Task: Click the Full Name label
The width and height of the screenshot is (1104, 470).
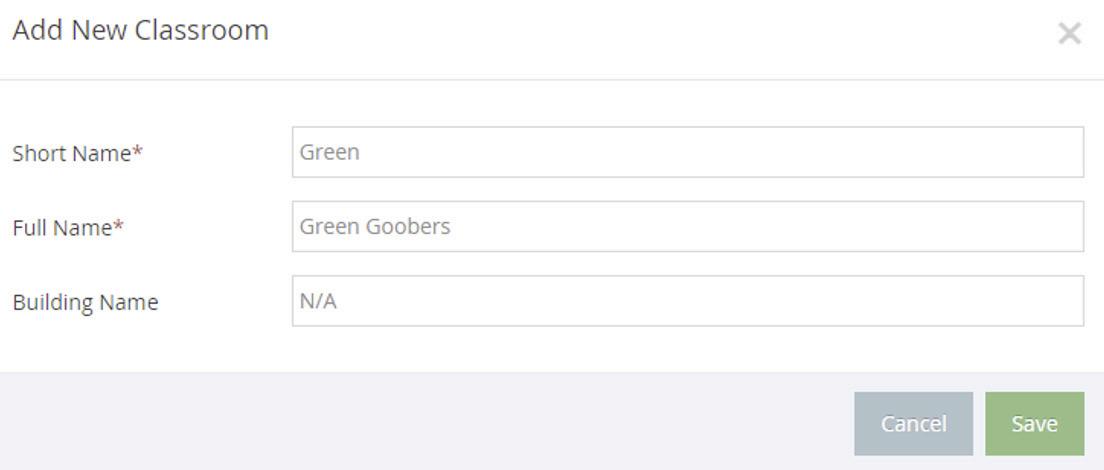Action: coord(62,228)
